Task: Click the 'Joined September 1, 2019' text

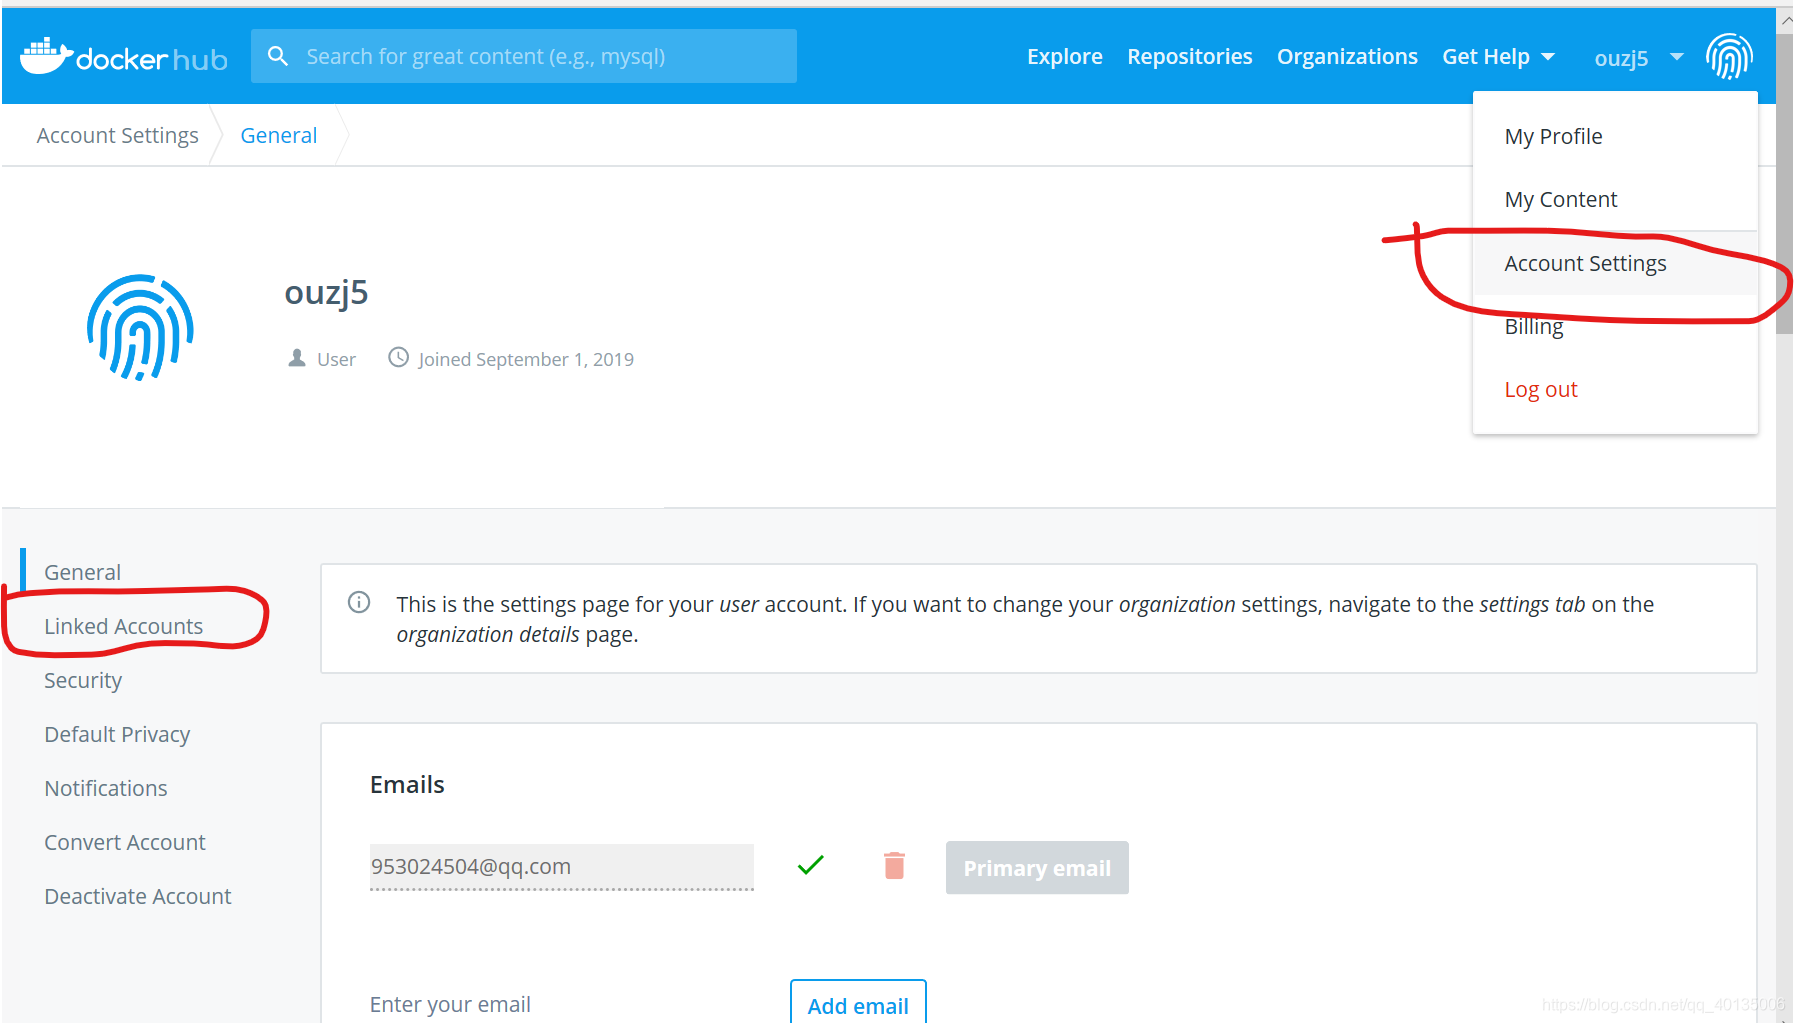Action: tap(526, 359)
